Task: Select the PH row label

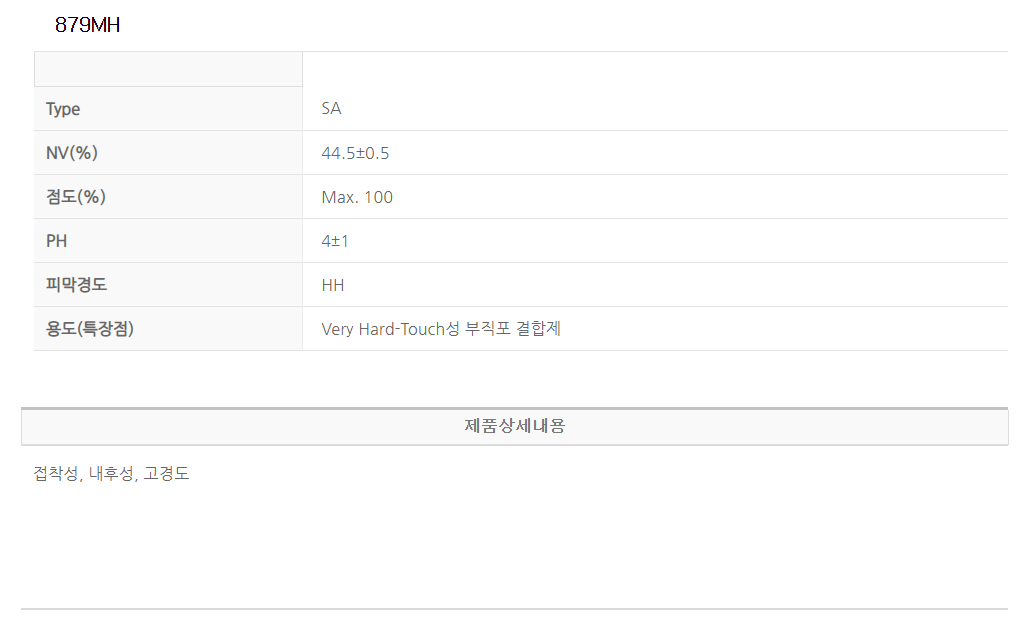Action: click(x=57, y=241)
